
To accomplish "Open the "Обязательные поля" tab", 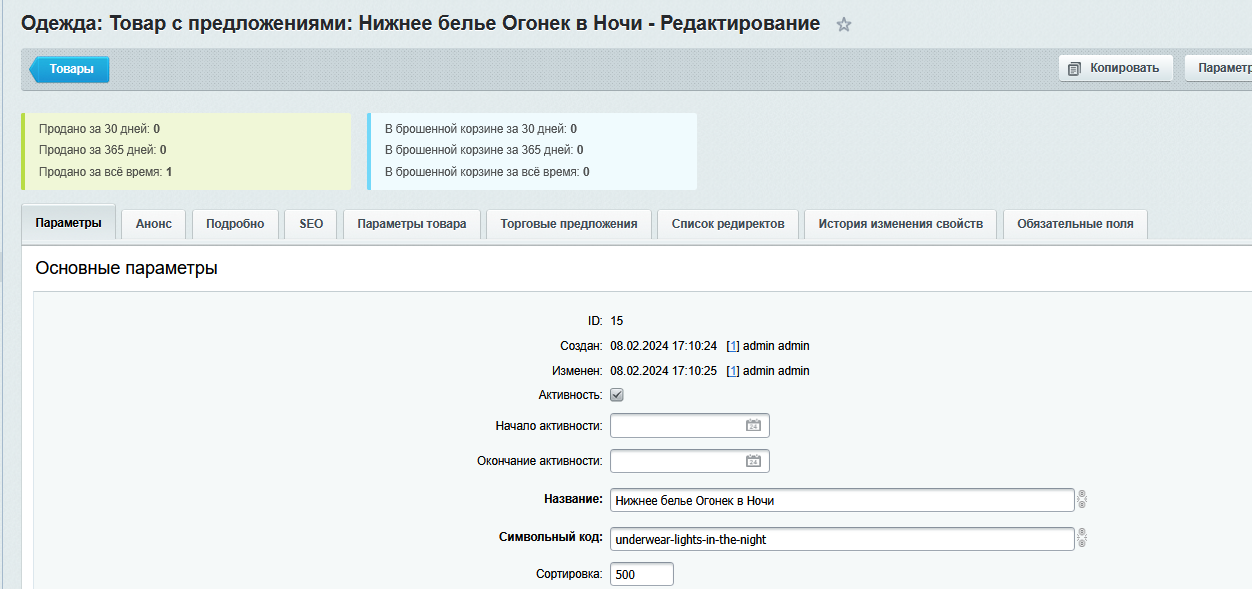I will point(1075,223).
